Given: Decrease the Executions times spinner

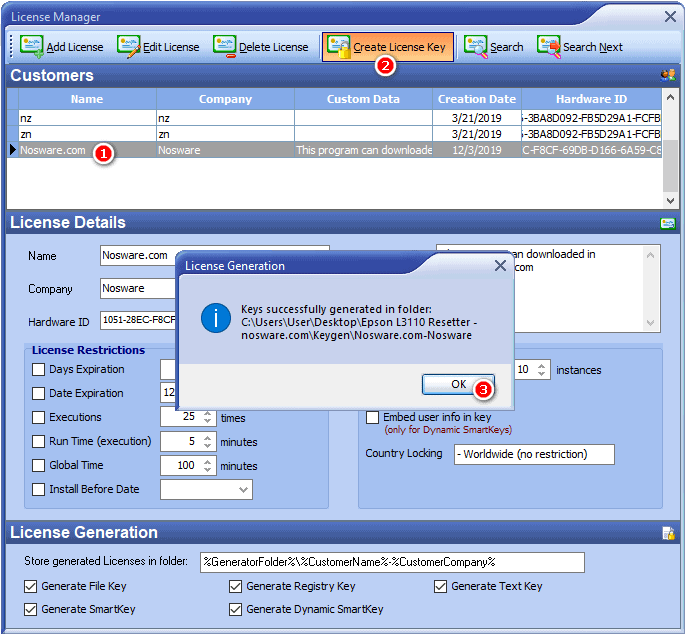Looking at the screenshot, I should point(207,421).
